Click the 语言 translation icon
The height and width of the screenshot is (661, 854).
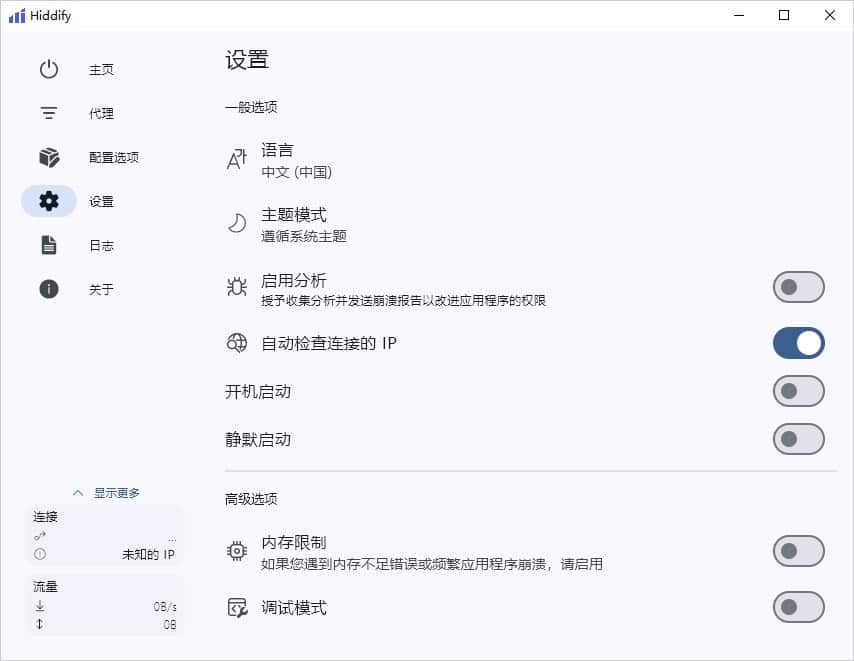pos(235,160)
